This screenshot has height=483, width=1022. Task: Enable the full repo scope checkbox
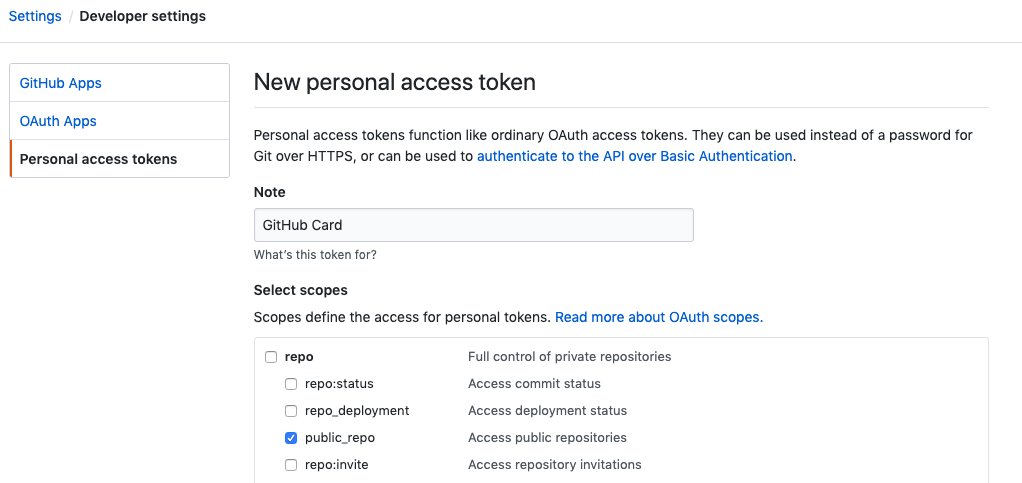(x=271, y=357)
